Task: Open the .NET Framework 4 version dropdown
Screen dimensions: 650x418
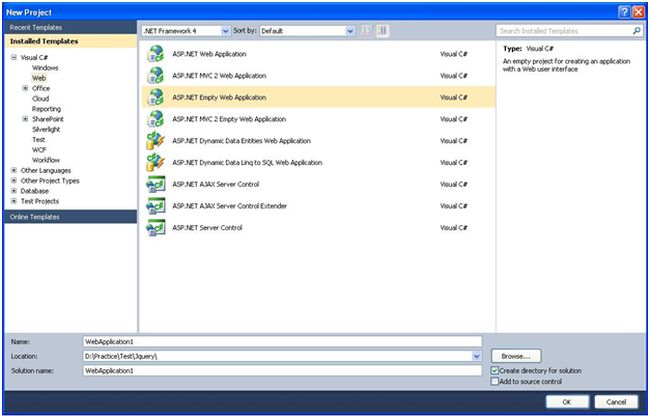Action: tap(226, 31)
